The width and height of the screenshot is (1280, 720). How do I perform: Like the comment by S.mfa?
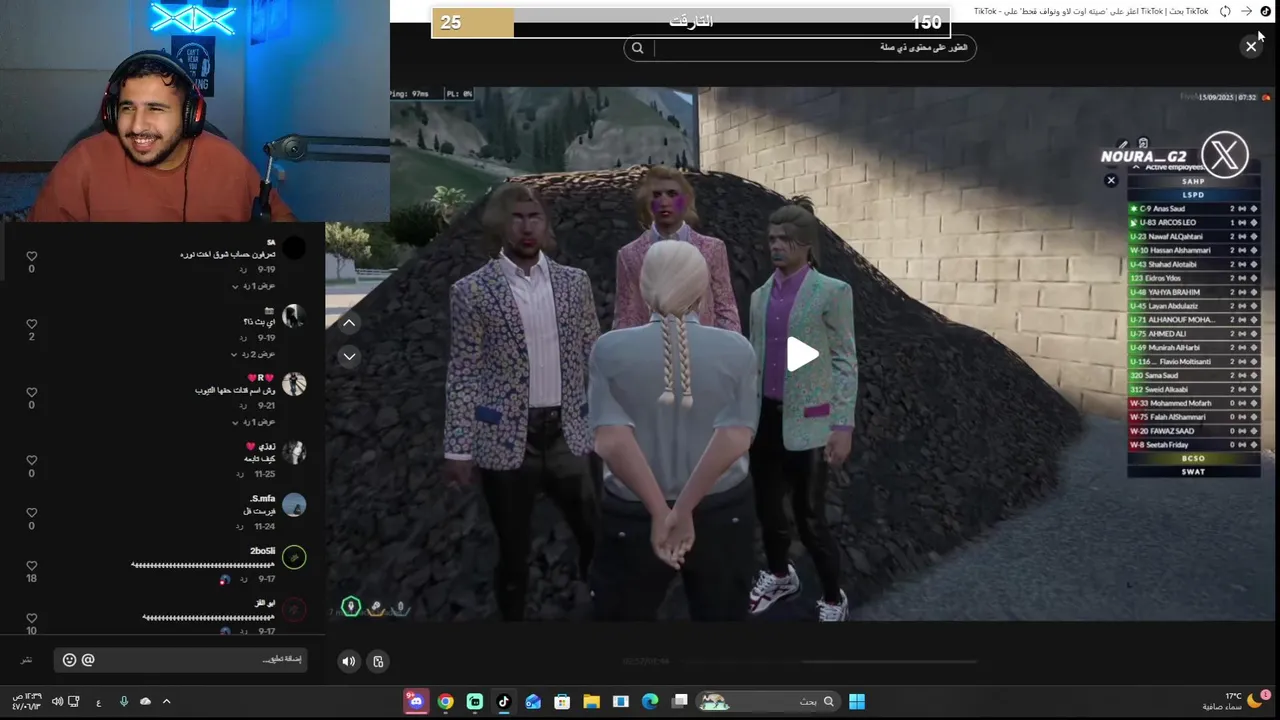[31, 513]
